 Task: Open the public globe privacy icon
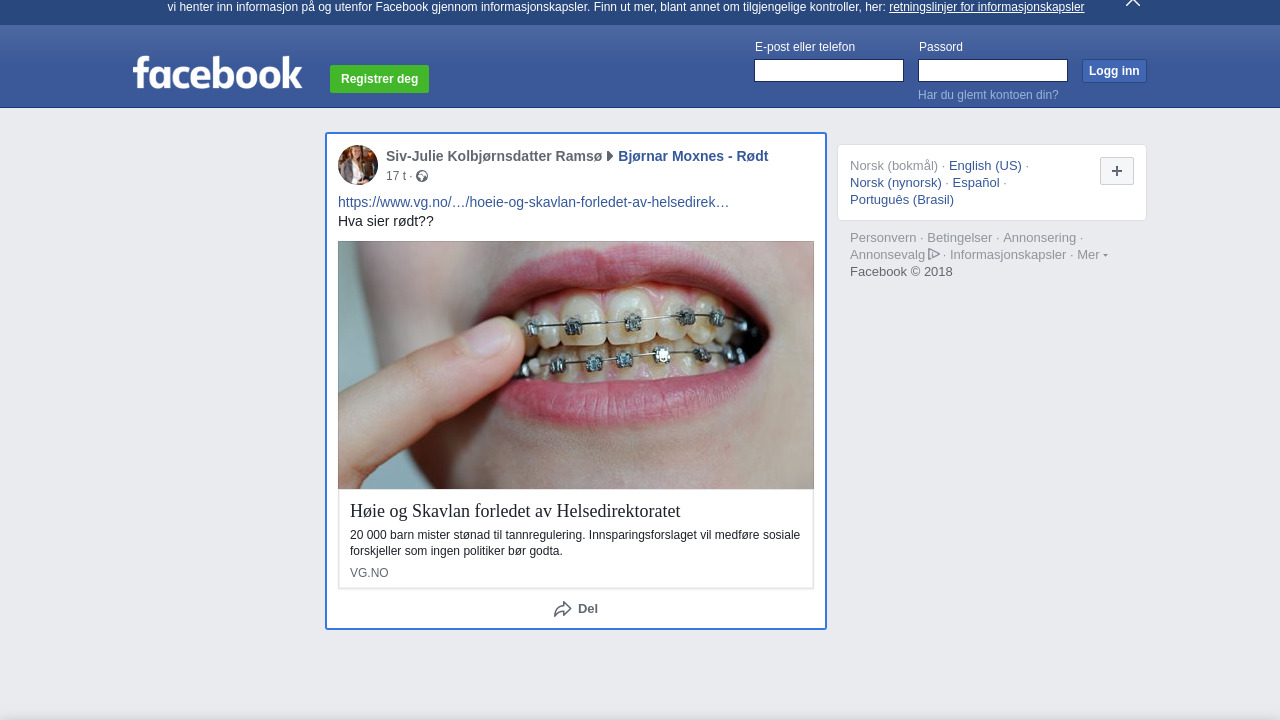(422, 176)
